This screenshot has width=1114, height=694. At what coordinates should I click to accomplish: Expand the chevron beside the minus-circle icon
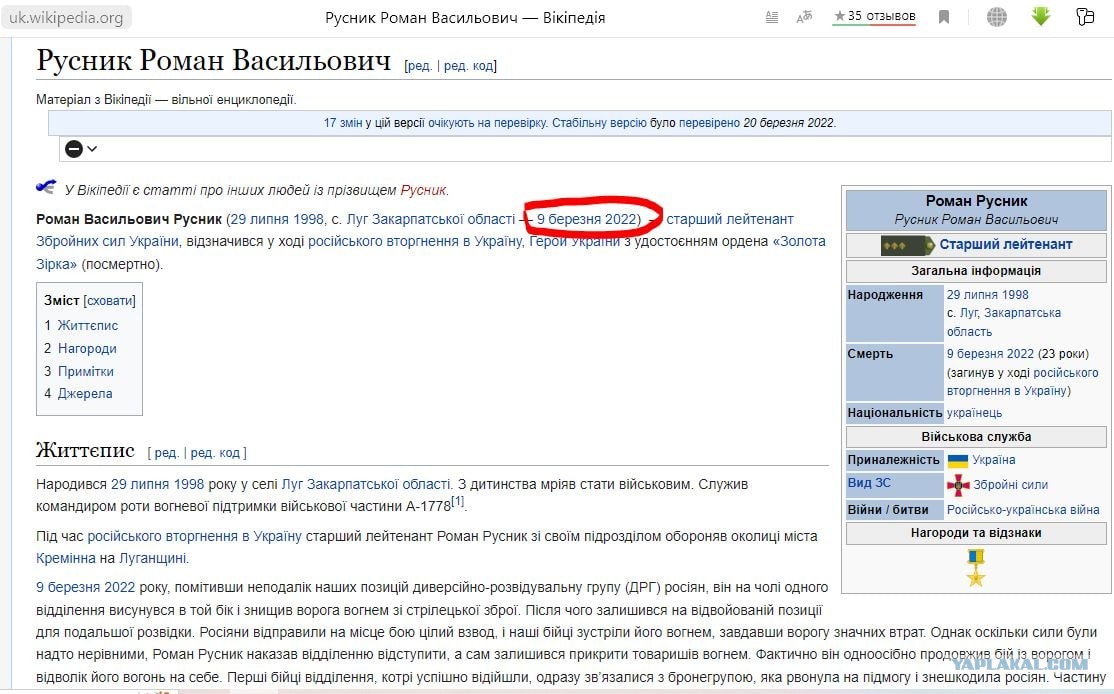click(93, 149)
